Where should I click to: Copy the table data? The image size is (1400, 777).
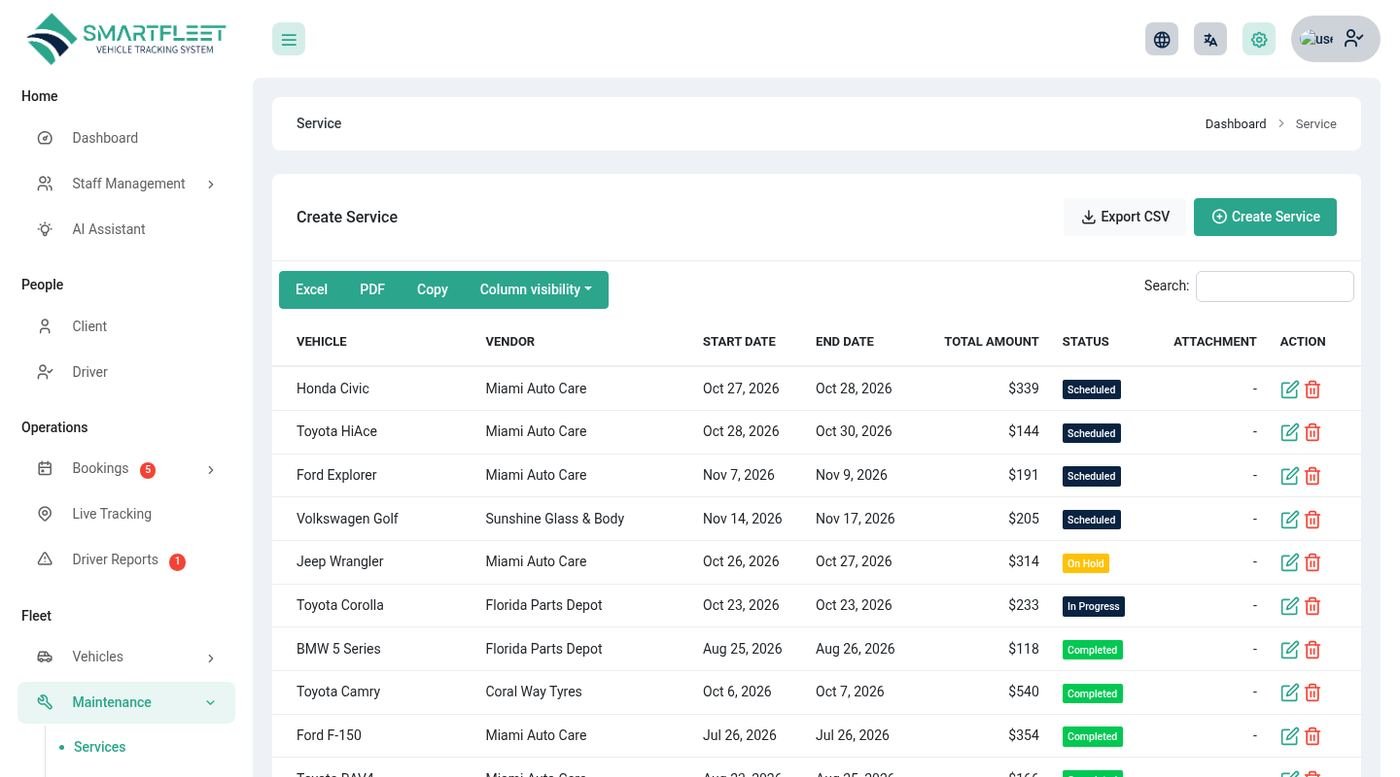432,290
